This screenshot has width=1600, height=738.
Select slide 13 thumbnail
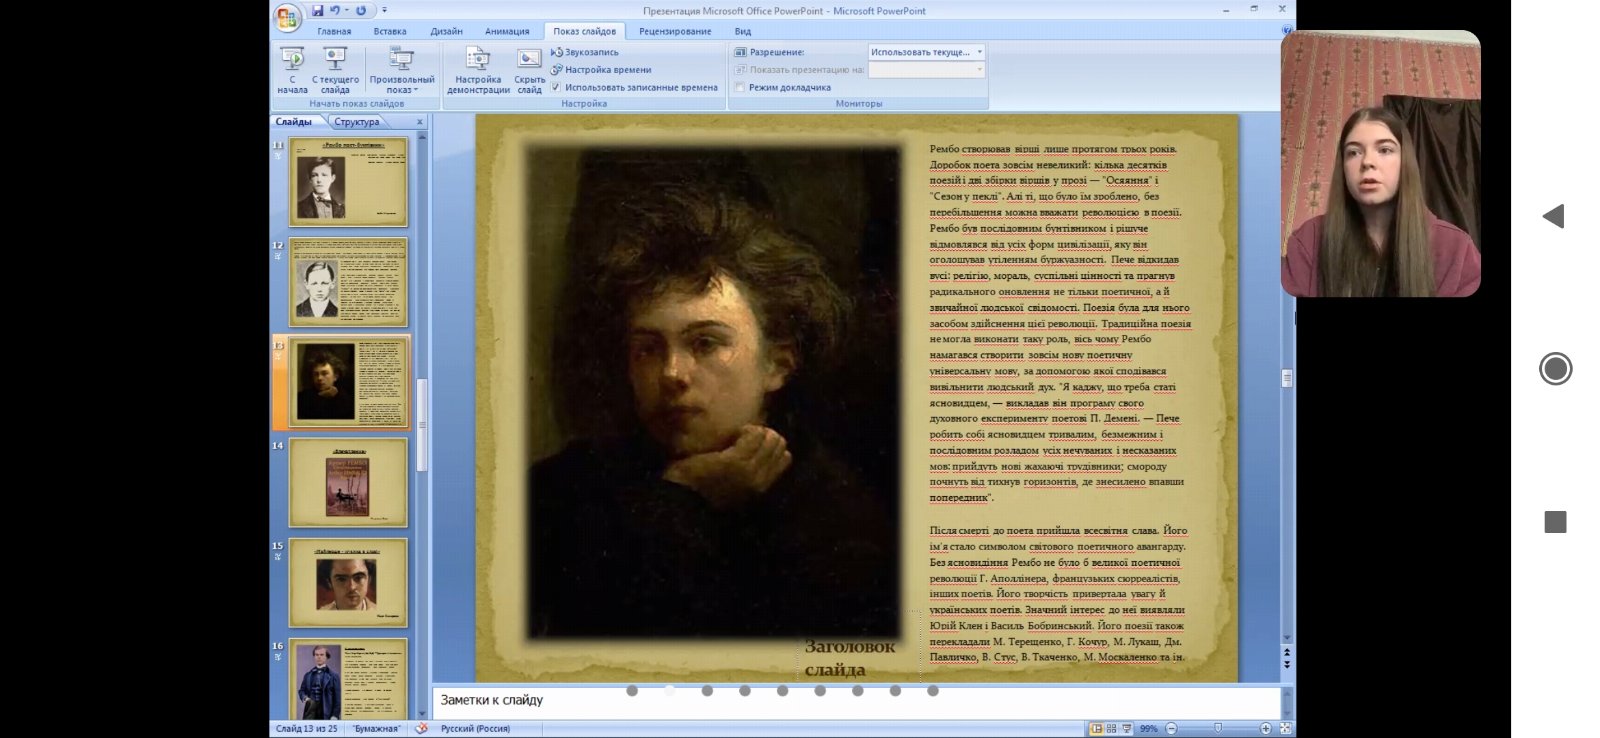[x=348, y=382]
